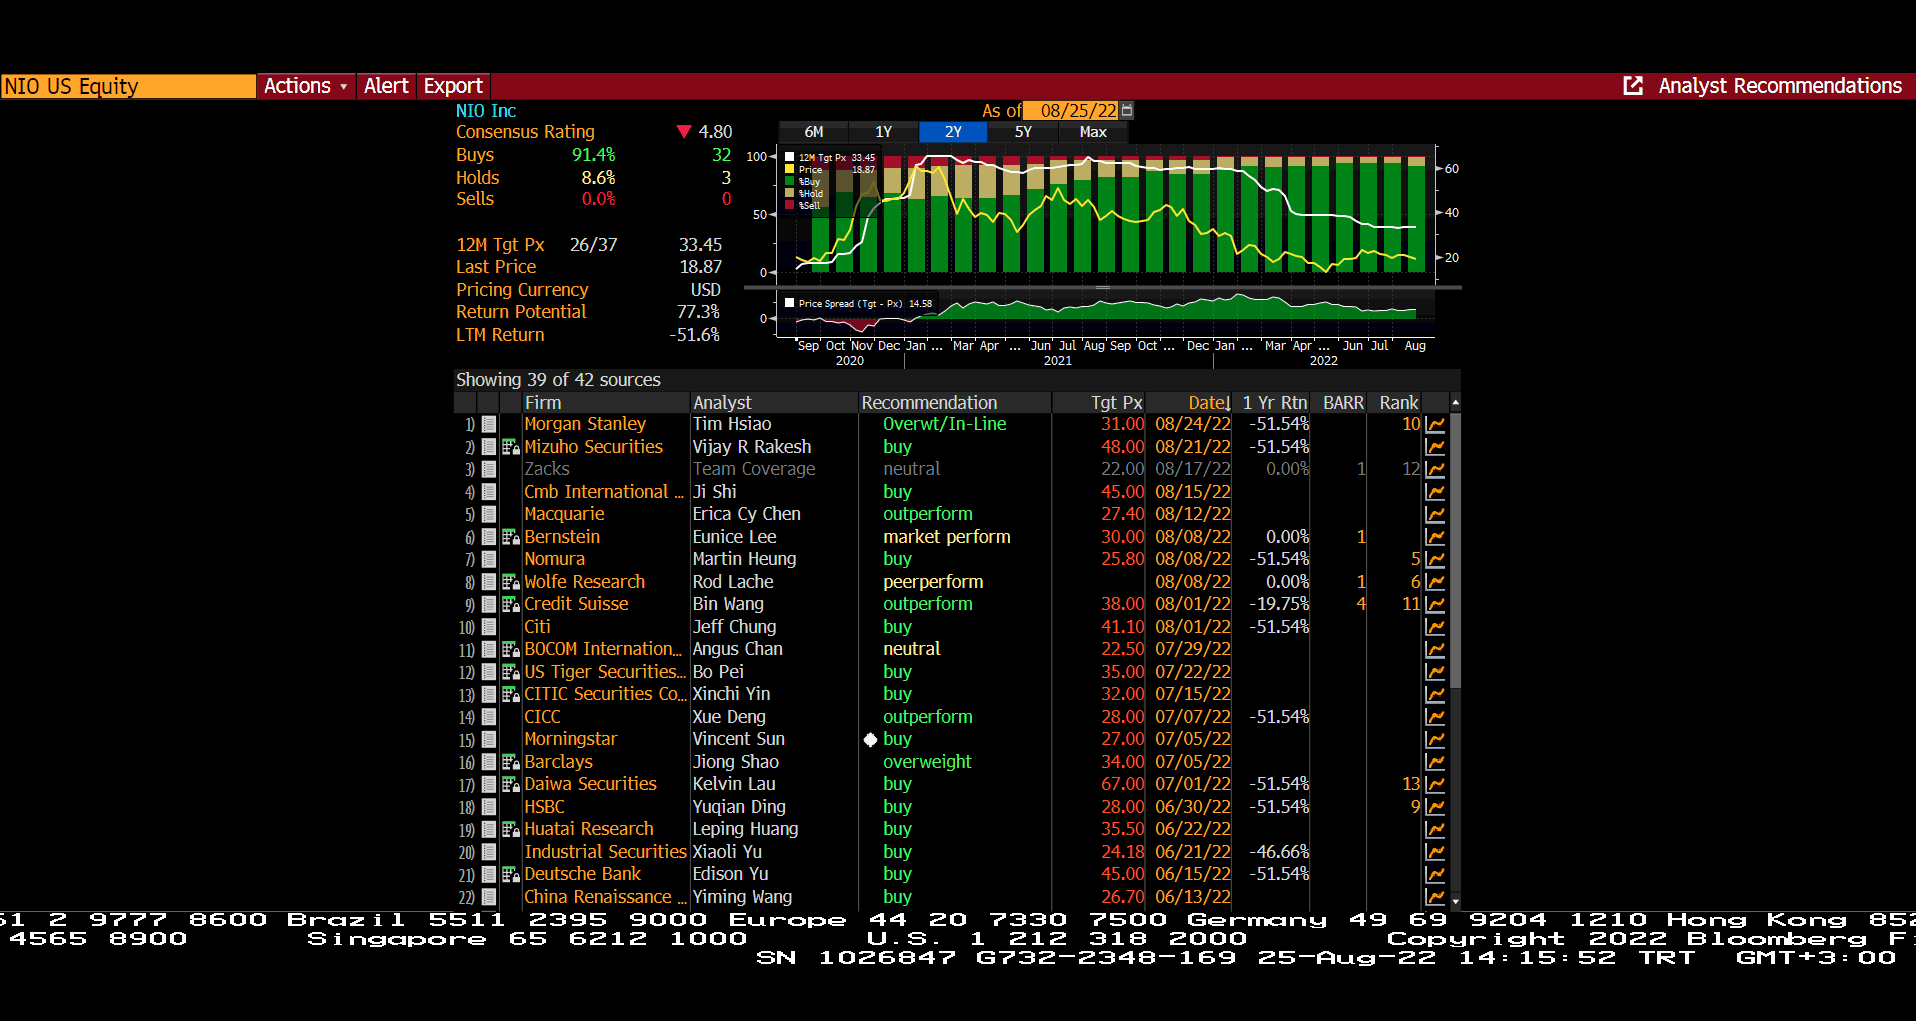Click the NIO US Equity ticker field
1916x1021 pixels.
[x=128, y=86]
